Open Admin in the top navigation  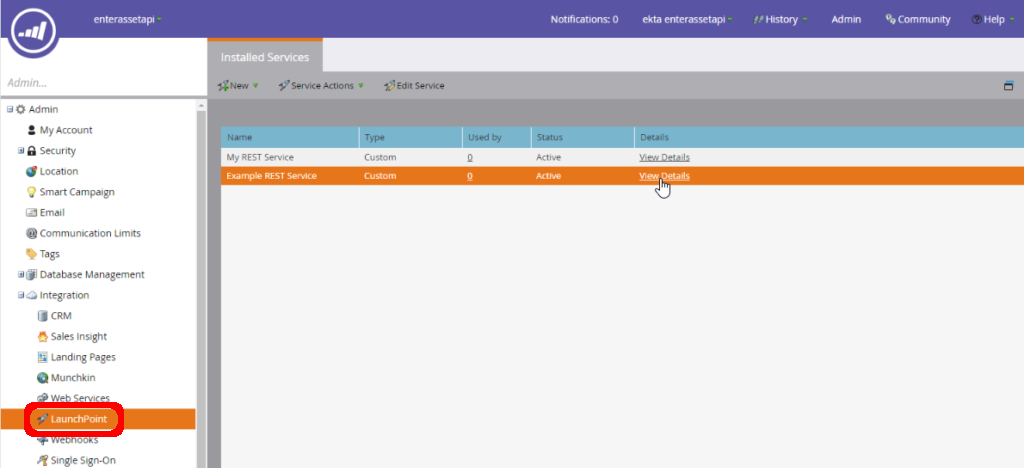click(846, 20)
